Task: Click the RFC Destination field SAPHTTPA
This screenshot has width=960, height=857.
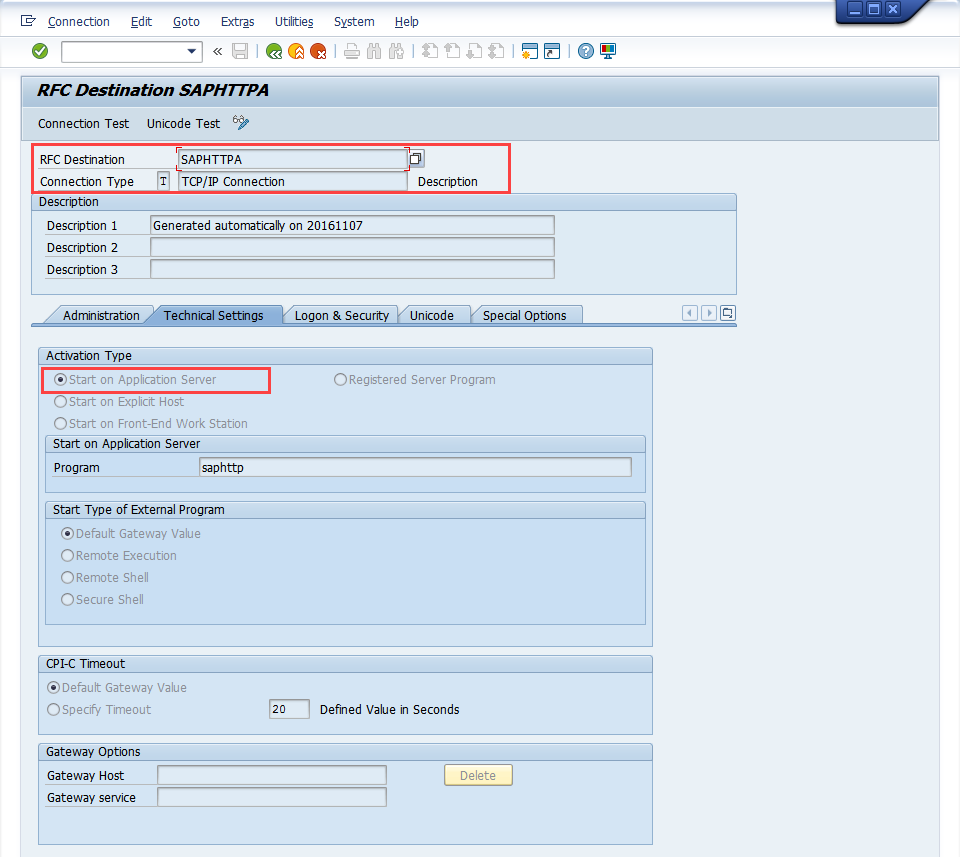Action: (293, 159)
